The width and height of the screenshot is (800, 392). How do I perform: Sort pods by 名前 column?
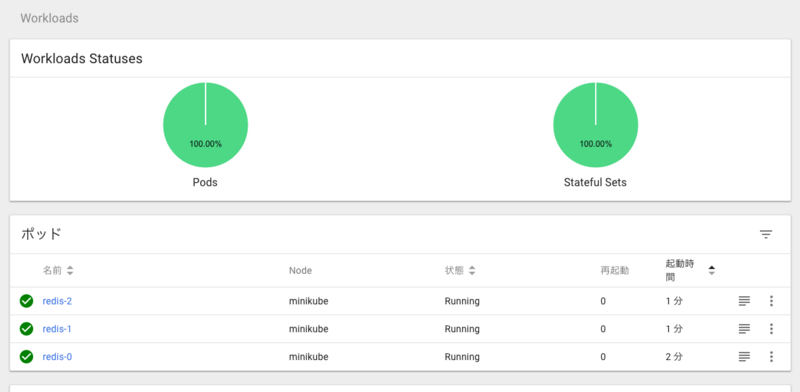(x=58, y=271)
